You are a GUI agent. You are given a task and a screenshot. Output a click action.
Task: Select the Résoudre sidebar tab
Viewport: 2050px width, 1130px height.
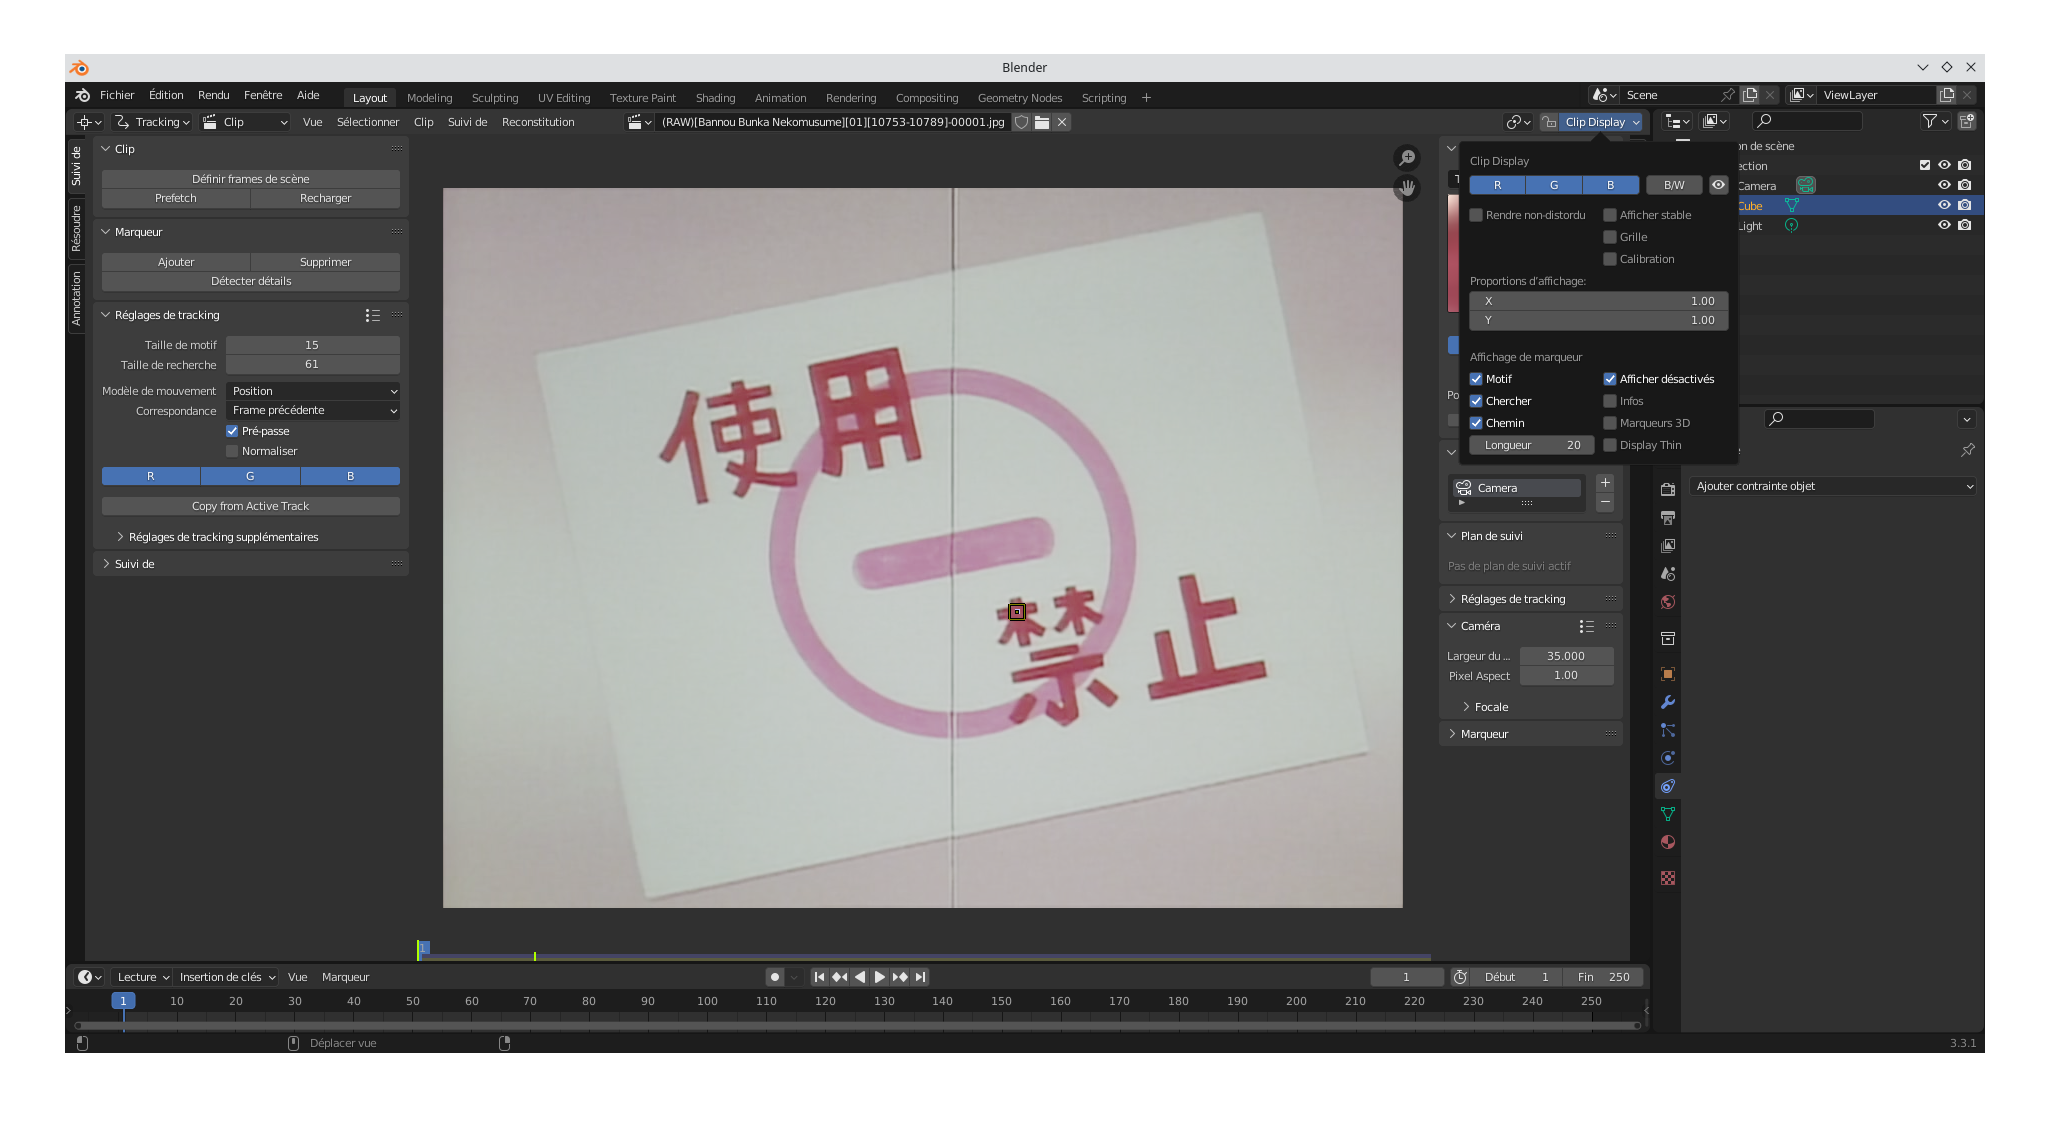(x=76, y=228)
